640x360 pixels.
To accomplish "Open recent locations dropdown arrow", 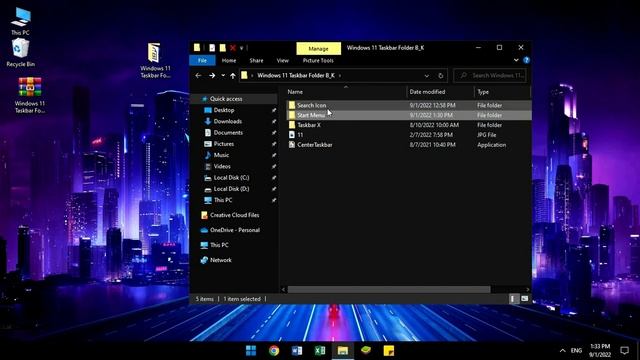I will point(223,76).
